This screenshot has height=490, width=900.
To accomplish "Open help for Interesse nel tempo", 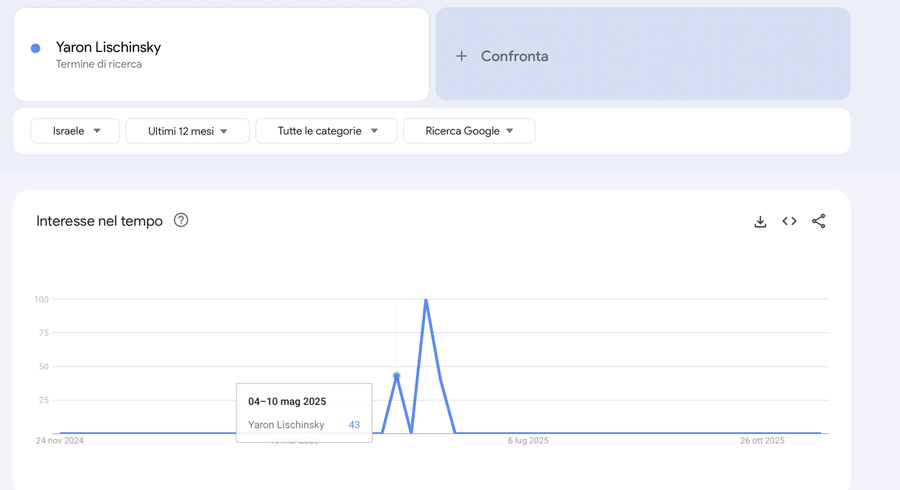I will [x=181, y=220].
